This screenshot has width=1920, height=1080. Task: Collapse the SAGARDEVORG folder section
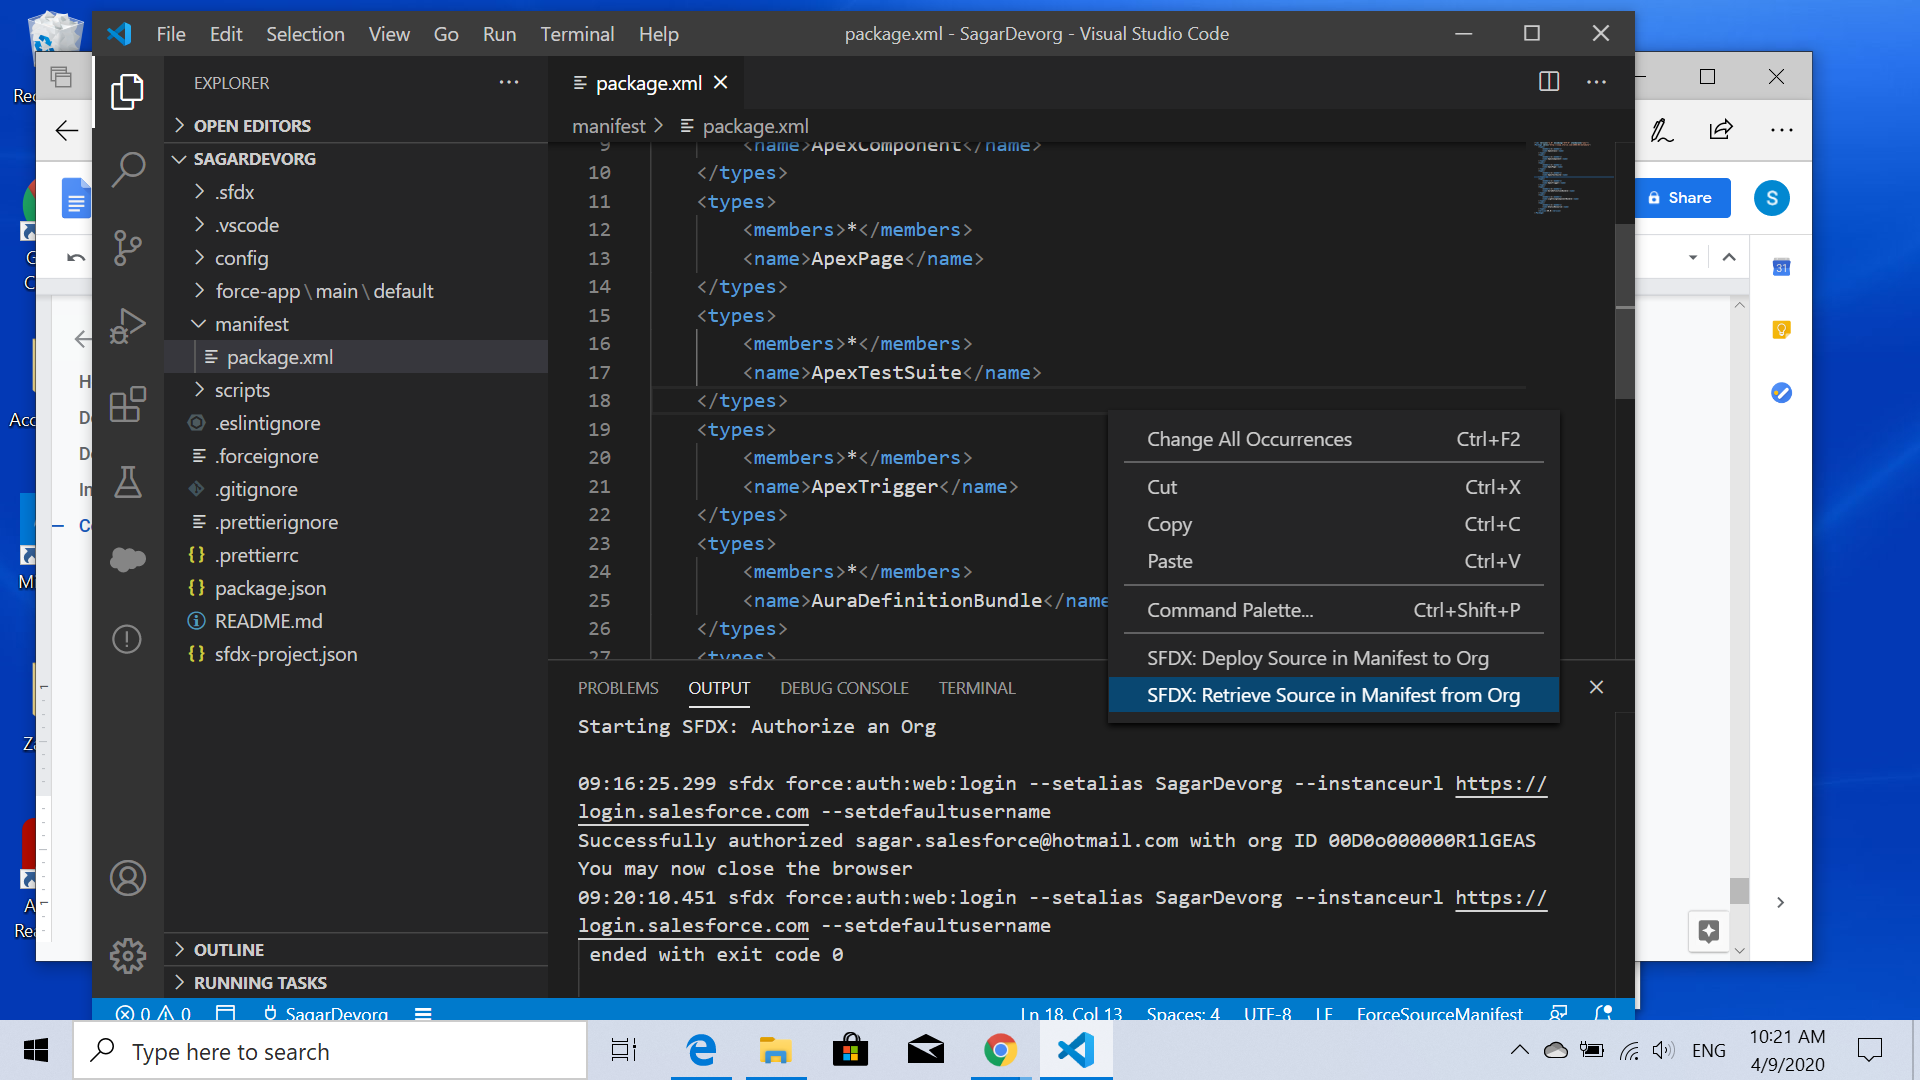(356, 159)
